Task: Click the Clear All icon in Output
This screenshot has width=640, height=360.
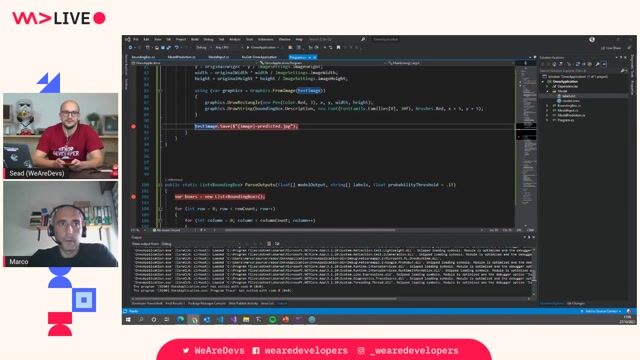Action: 269,244
